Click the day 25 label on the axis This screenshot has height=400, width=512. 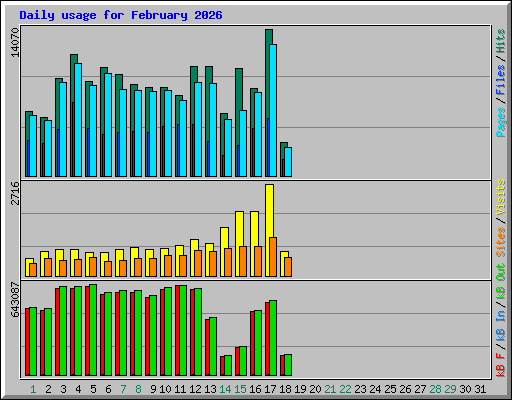390,389
